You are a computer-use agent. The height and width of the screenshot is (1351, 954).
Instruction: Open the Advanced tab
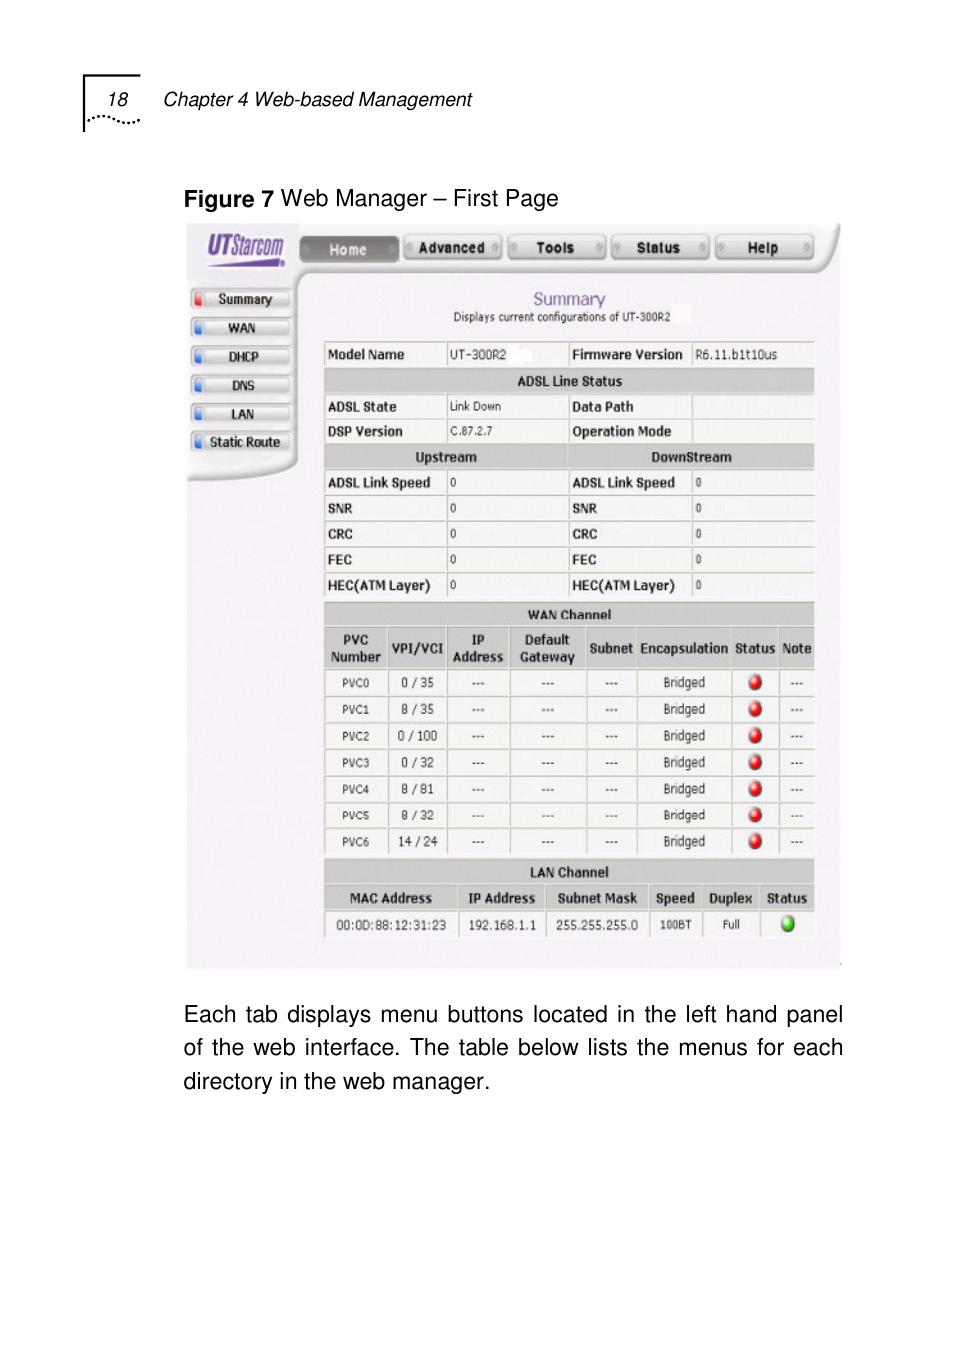(x=452, y=248)
